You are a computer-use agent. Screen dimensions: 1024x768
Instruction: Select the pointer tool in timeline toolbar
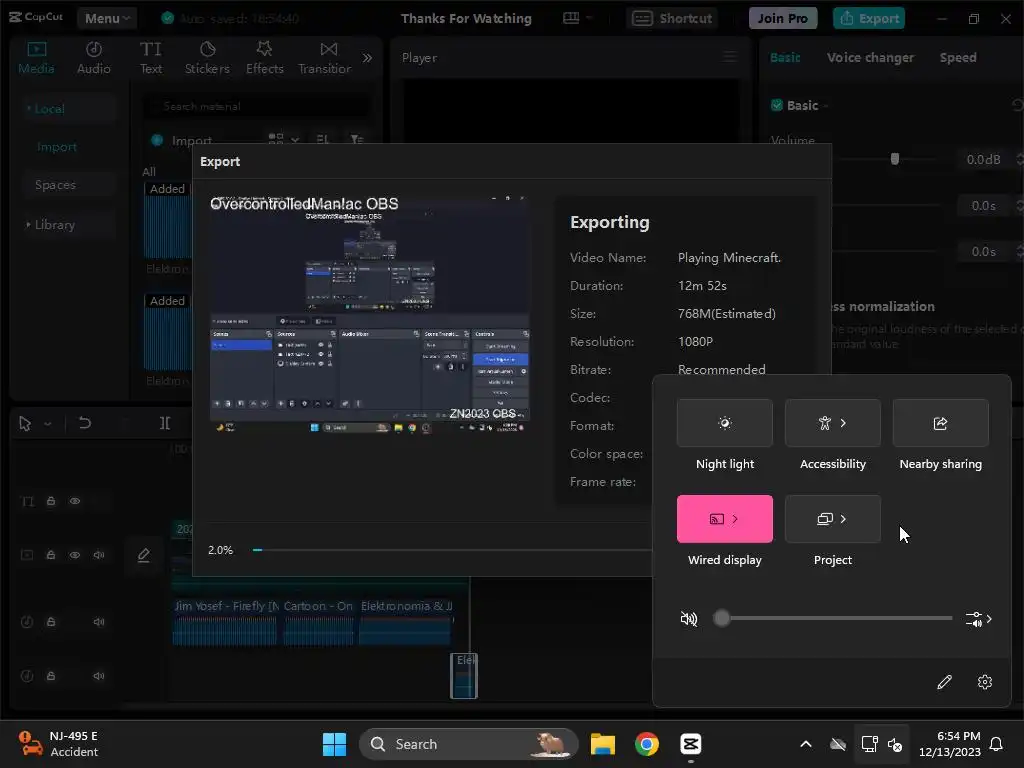(25, 424)
